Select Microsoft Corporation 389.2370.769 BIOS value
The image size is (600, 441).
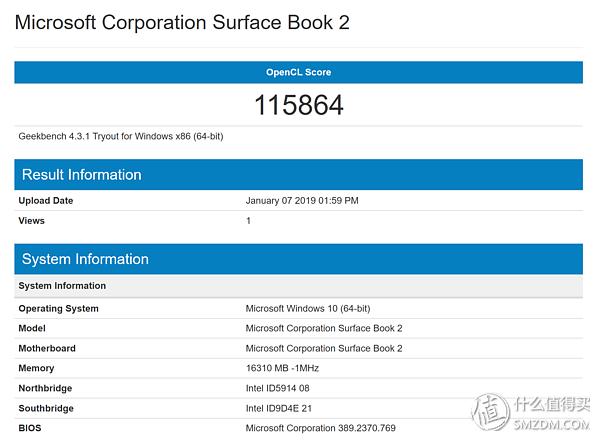coord(321,428)
